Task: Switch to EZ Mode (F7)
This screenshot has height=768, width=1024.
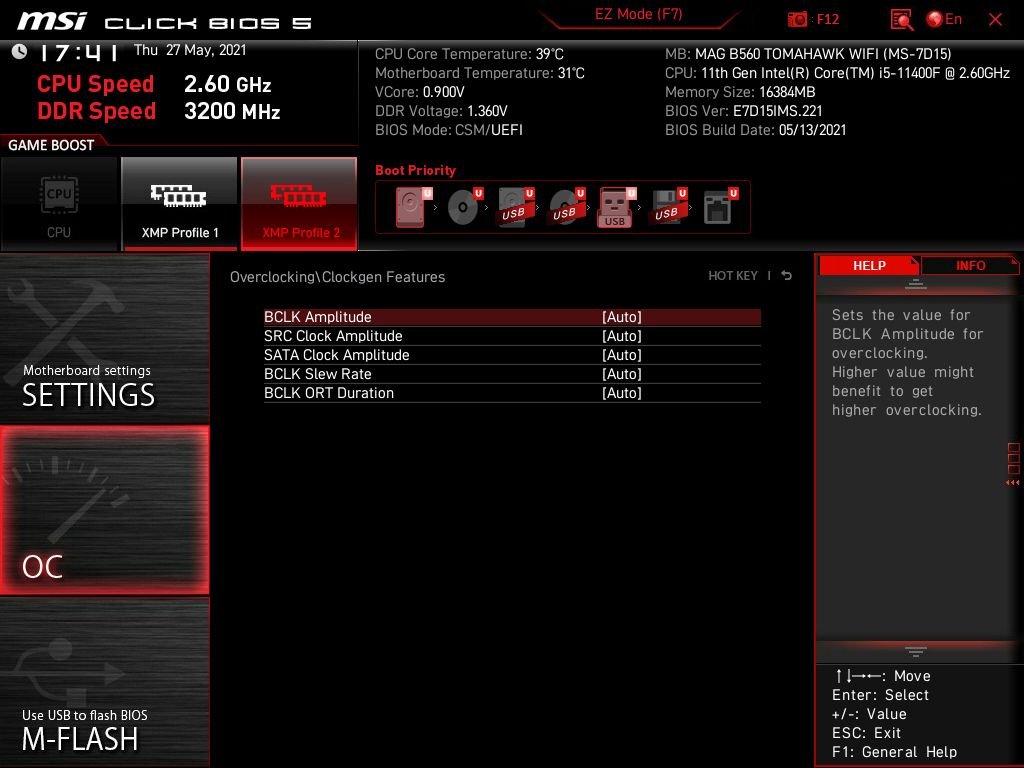Action: (x=638, y=14)
